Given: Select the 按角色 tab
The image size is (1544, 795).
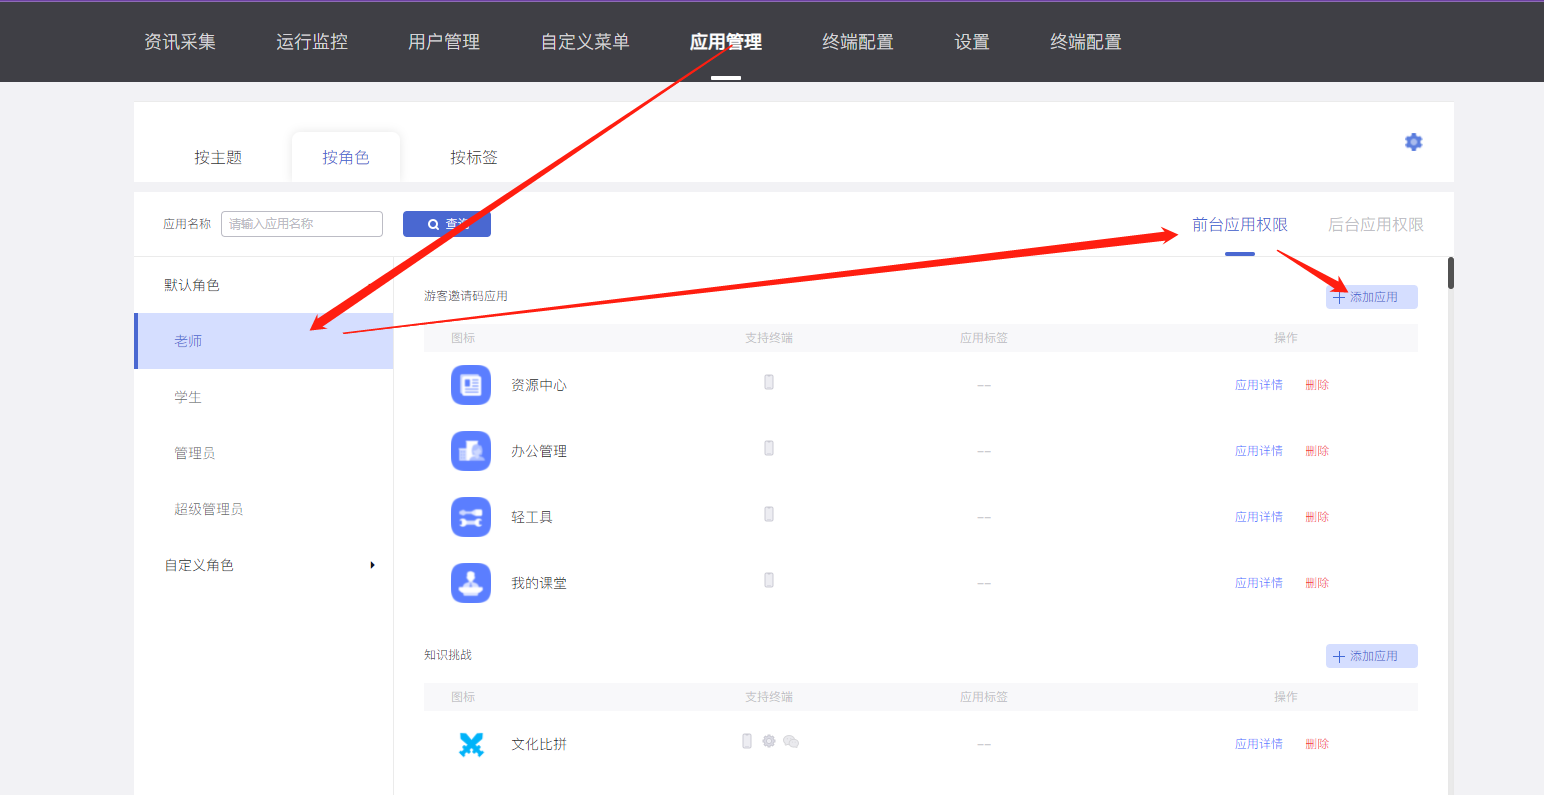Looking at the screenshot, I should click(346, 157).
